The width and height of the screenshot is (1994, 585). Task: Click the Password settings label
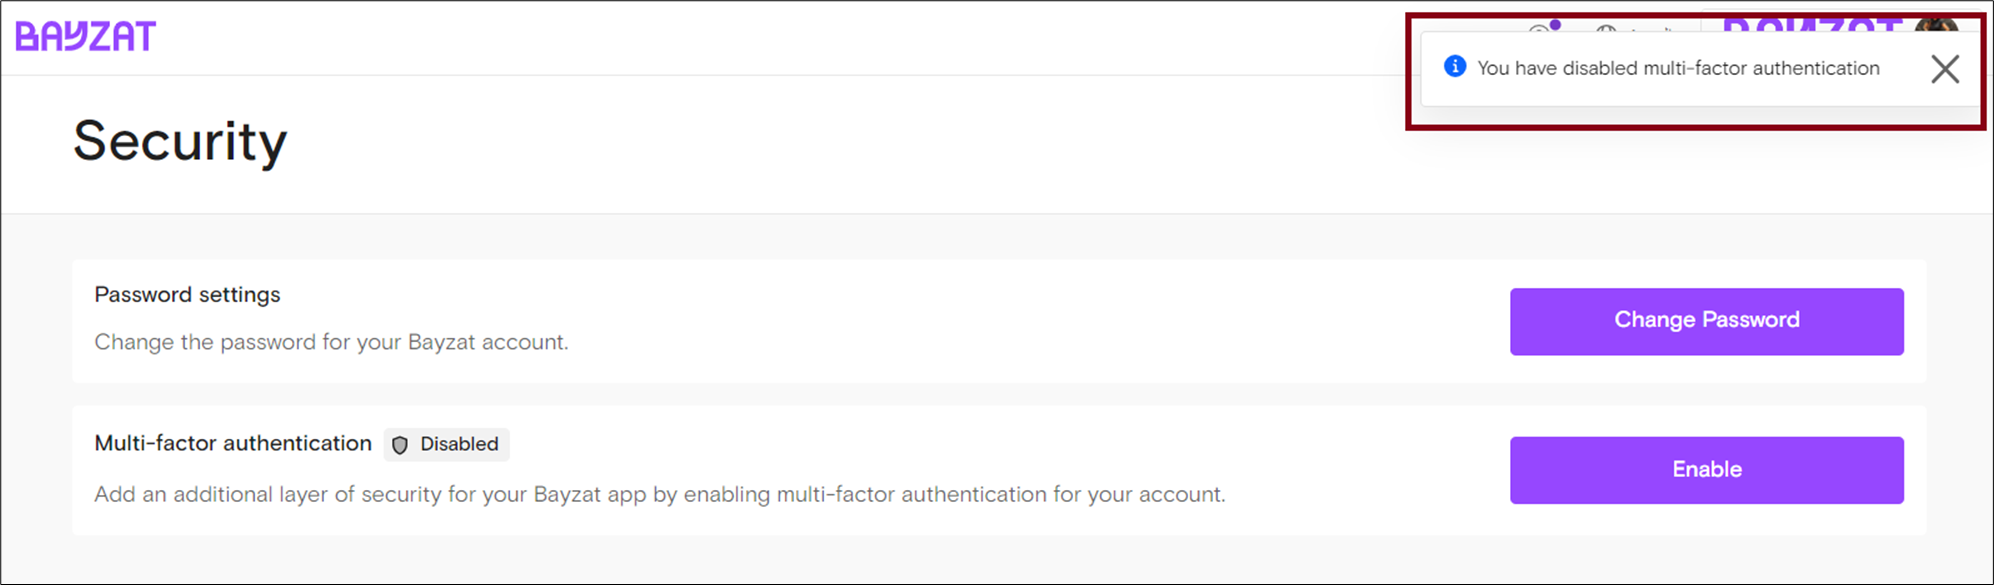point(187,295)
